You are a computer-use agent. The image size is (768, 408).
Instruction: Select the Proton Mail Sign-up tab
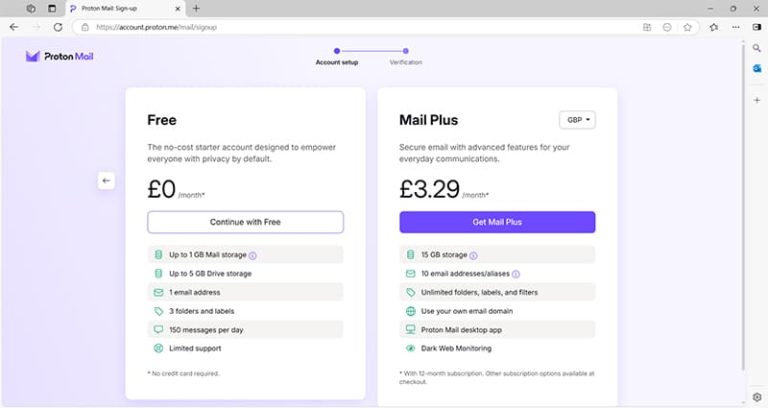coord(120,8)
